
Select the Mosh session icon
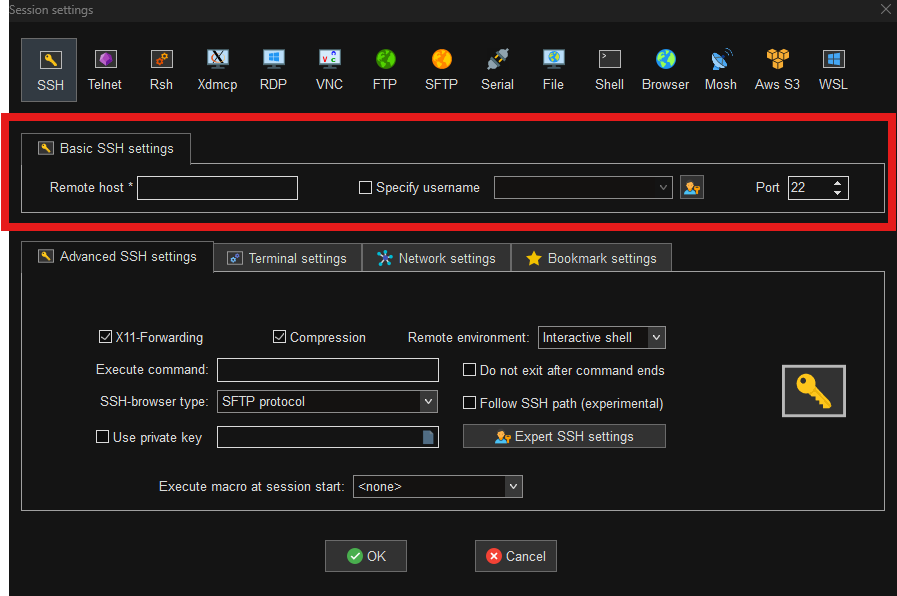click(x=721, y=70)
